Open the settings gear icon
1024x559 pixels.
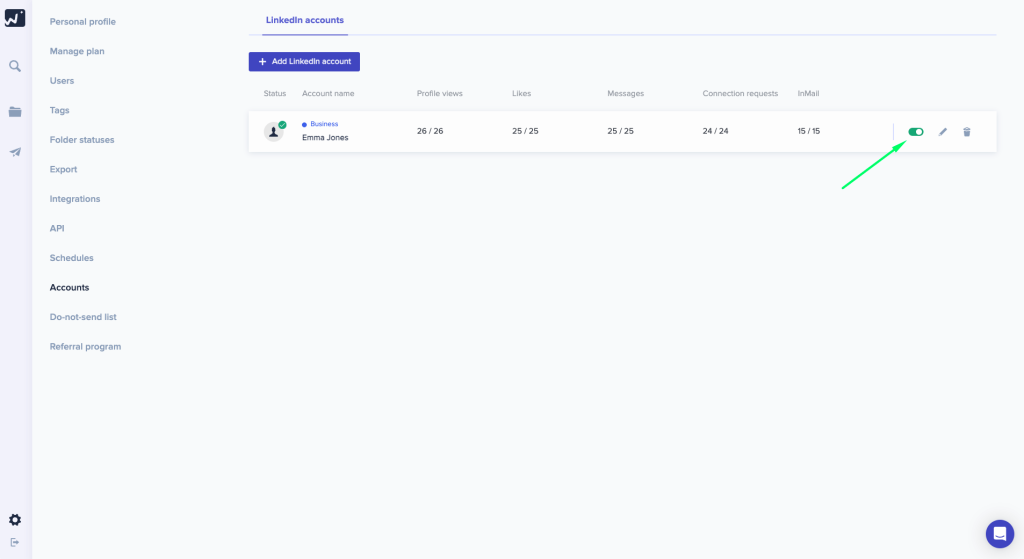(x=15, y=520)
